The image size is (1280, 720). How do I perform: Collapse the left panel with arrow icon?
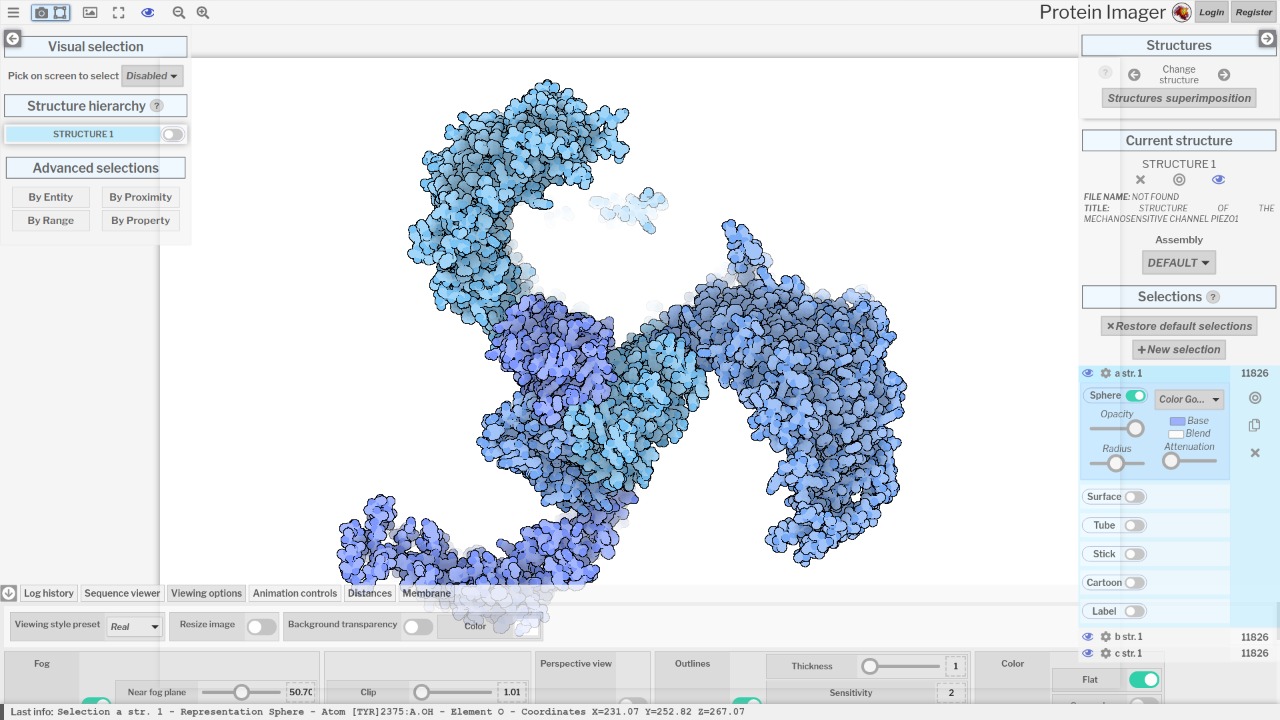point(13,39)
